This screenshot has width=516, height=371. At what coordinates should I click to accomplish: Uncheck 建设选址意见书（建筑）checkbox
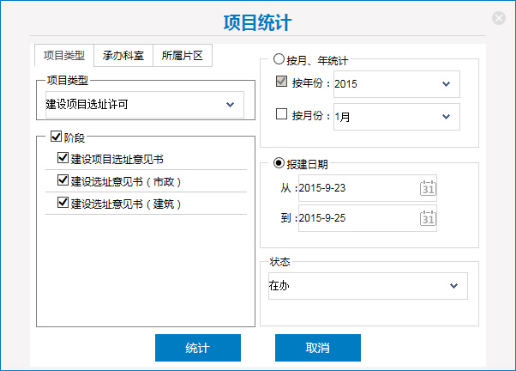[63, 202]
